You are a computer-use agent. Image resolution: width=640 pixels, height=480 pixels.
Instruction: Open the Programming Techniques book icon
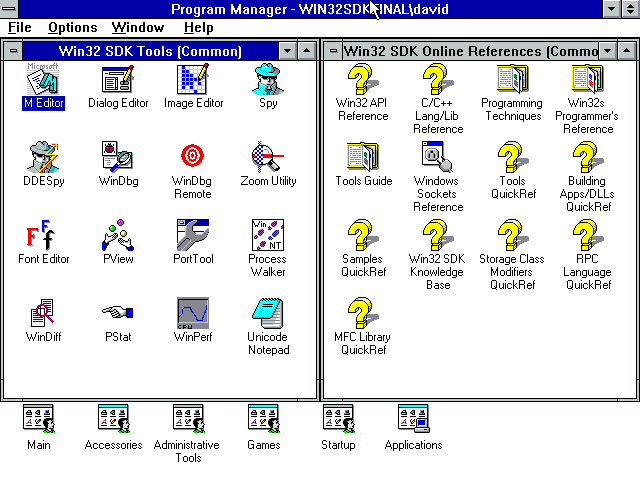pyautogui.click(x=513, y=79)
